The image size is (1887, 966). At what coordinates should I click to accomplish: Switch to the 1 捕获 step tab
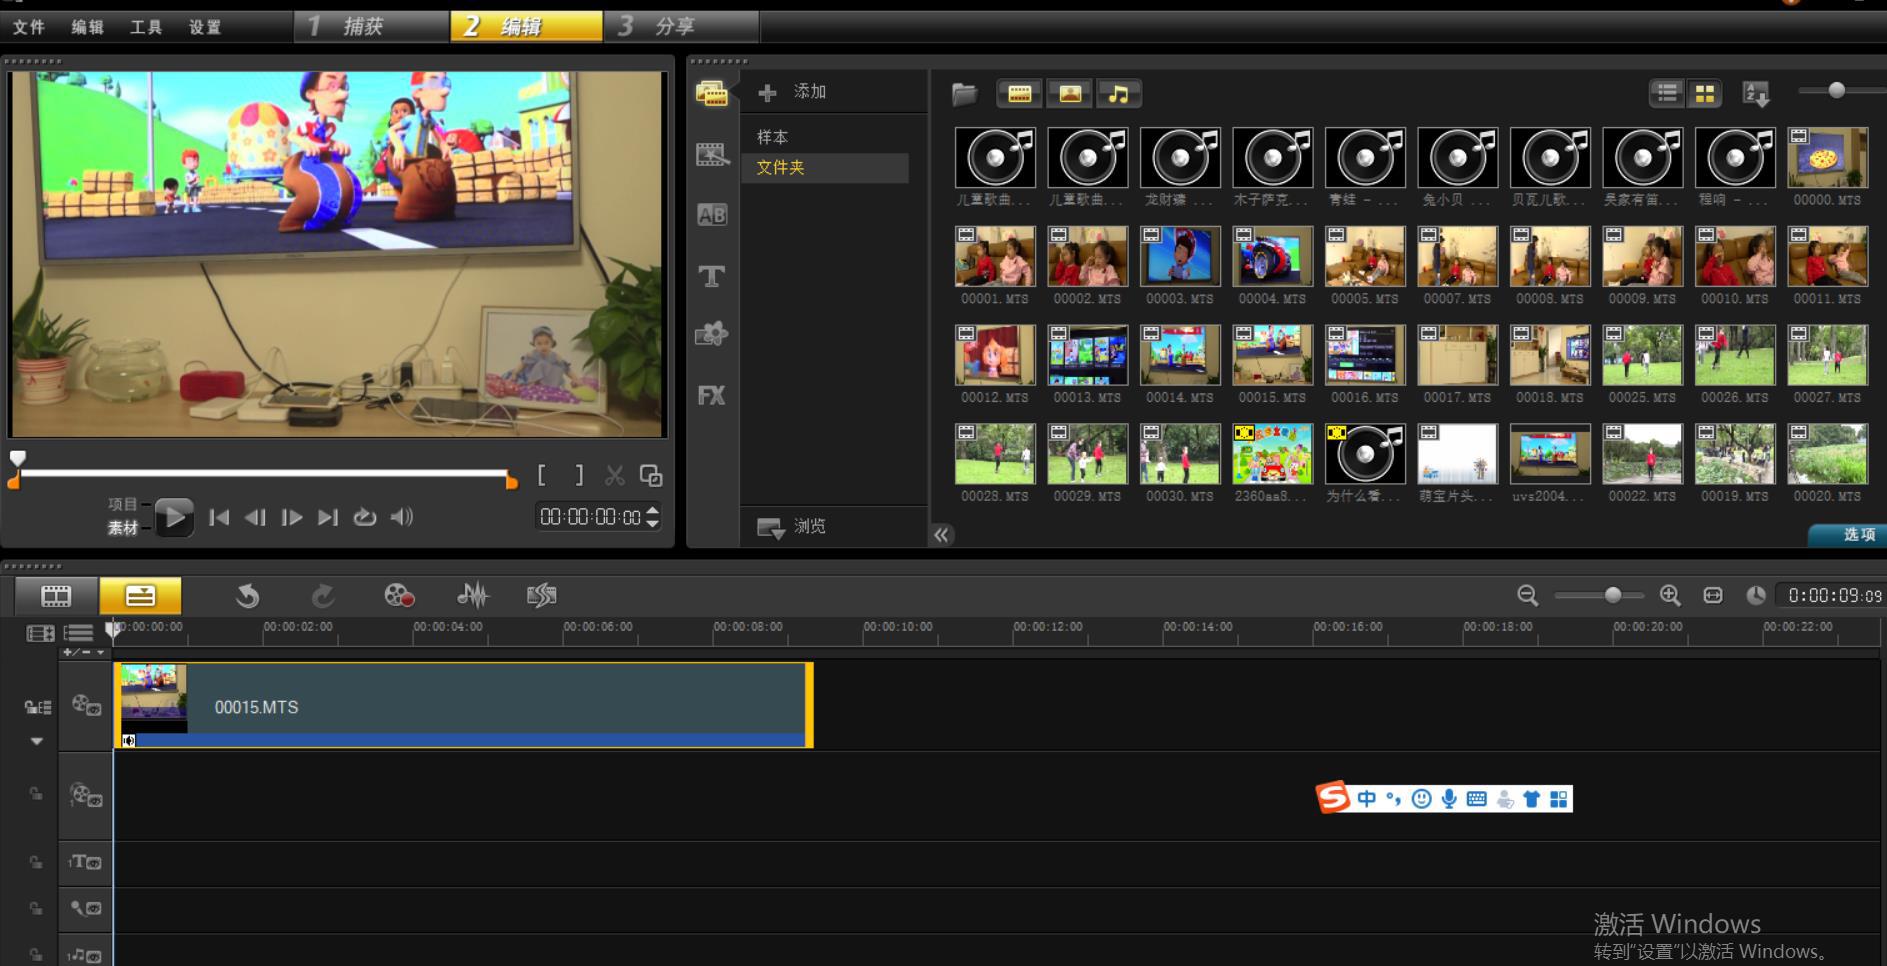372,27
